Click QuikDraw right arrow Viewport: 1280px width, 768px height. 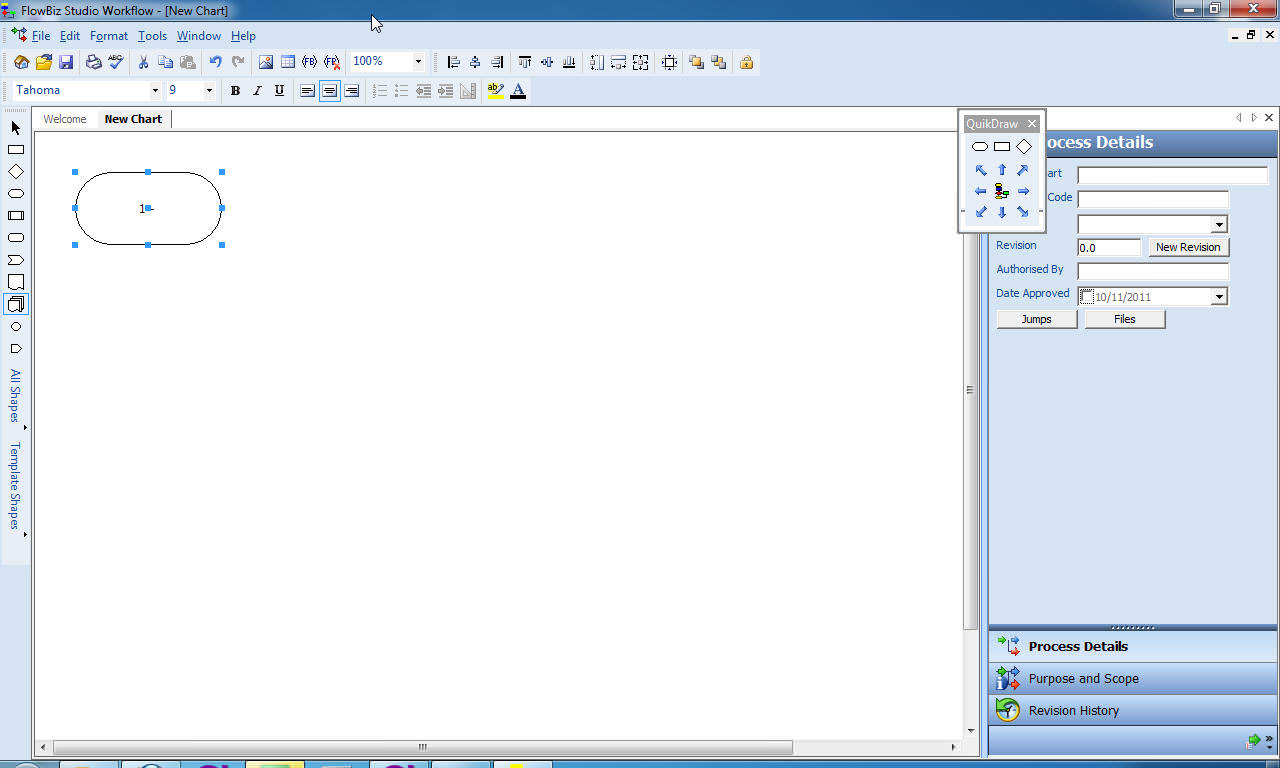coord(1023,191)
